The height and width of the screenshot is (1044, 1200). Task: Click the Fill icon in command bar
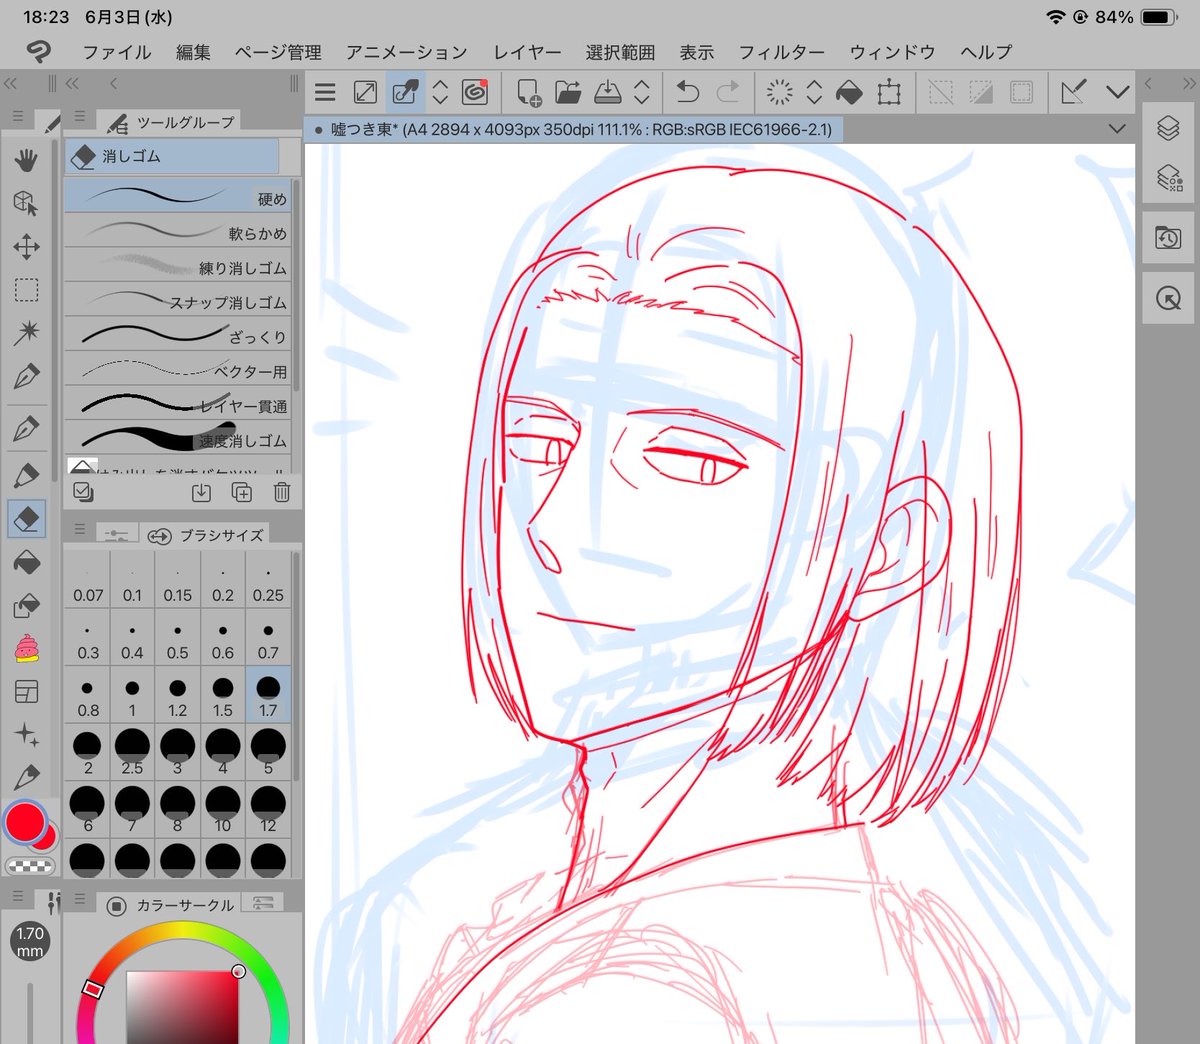(x=849, y=93)
